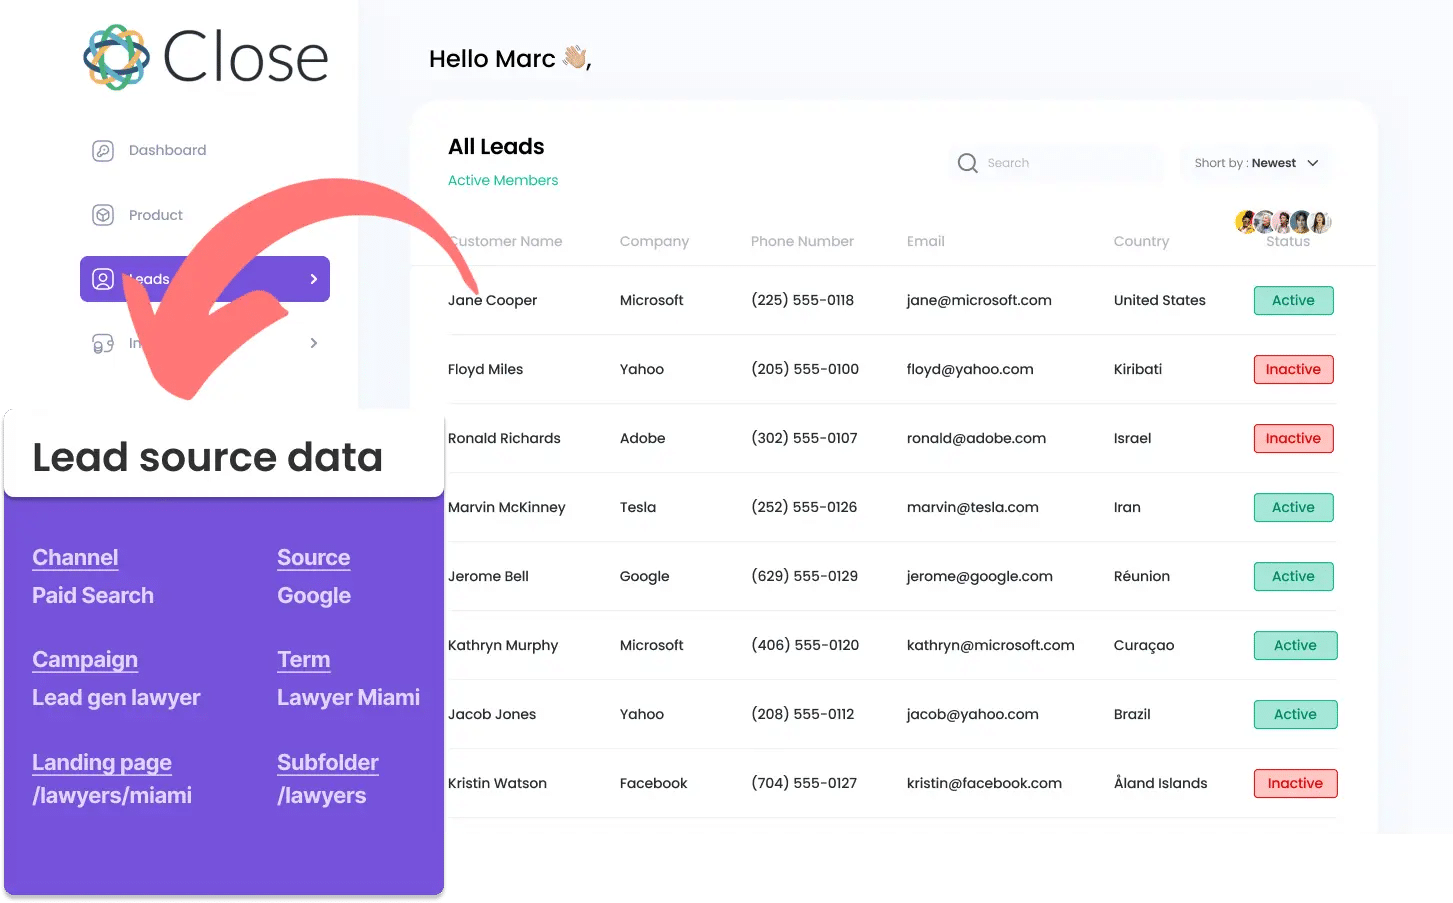Open the Sort by Newest dropdown
The image size is (1453, 903).
[x=1256, y=163]
